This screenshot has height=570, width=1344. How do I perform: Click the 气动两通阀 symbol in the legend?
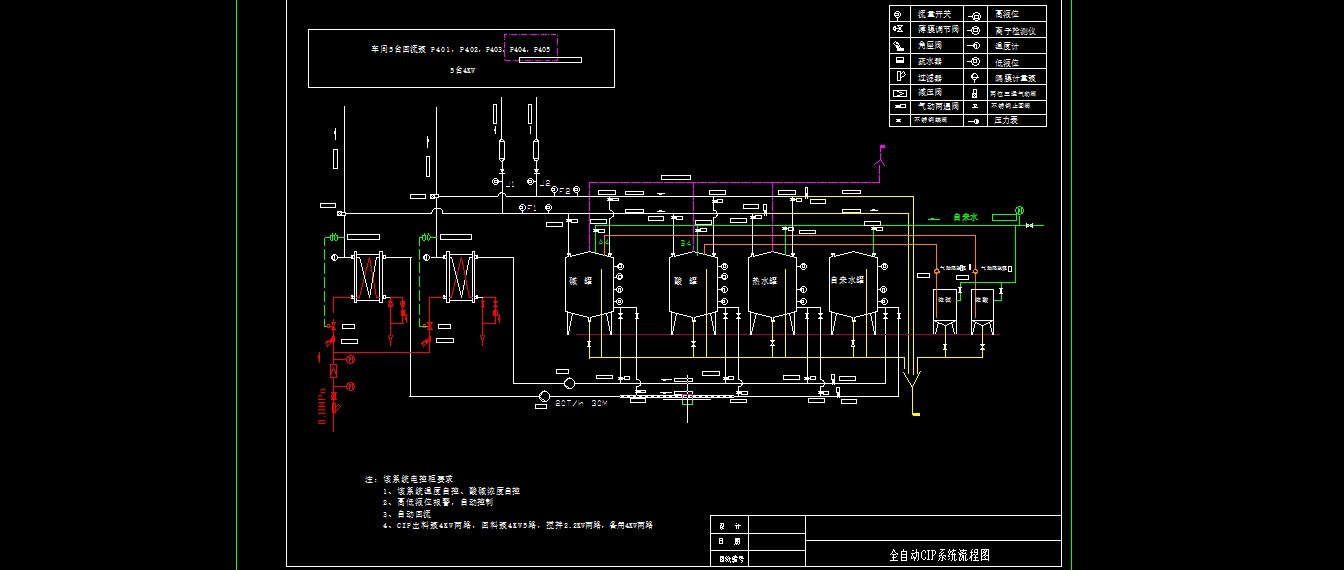coord(900,106)
